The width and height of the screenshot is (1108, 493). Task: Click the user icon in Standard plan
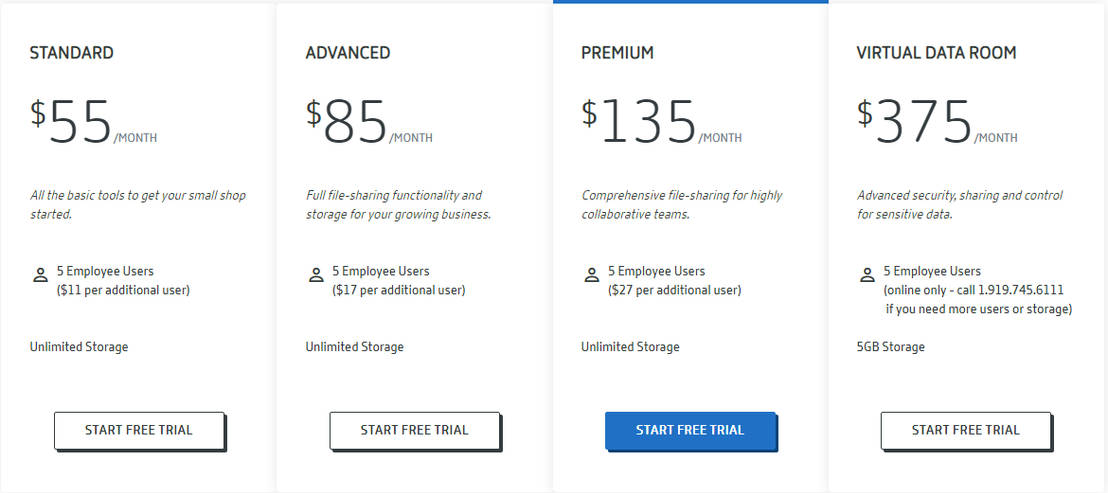click(40, 274)
